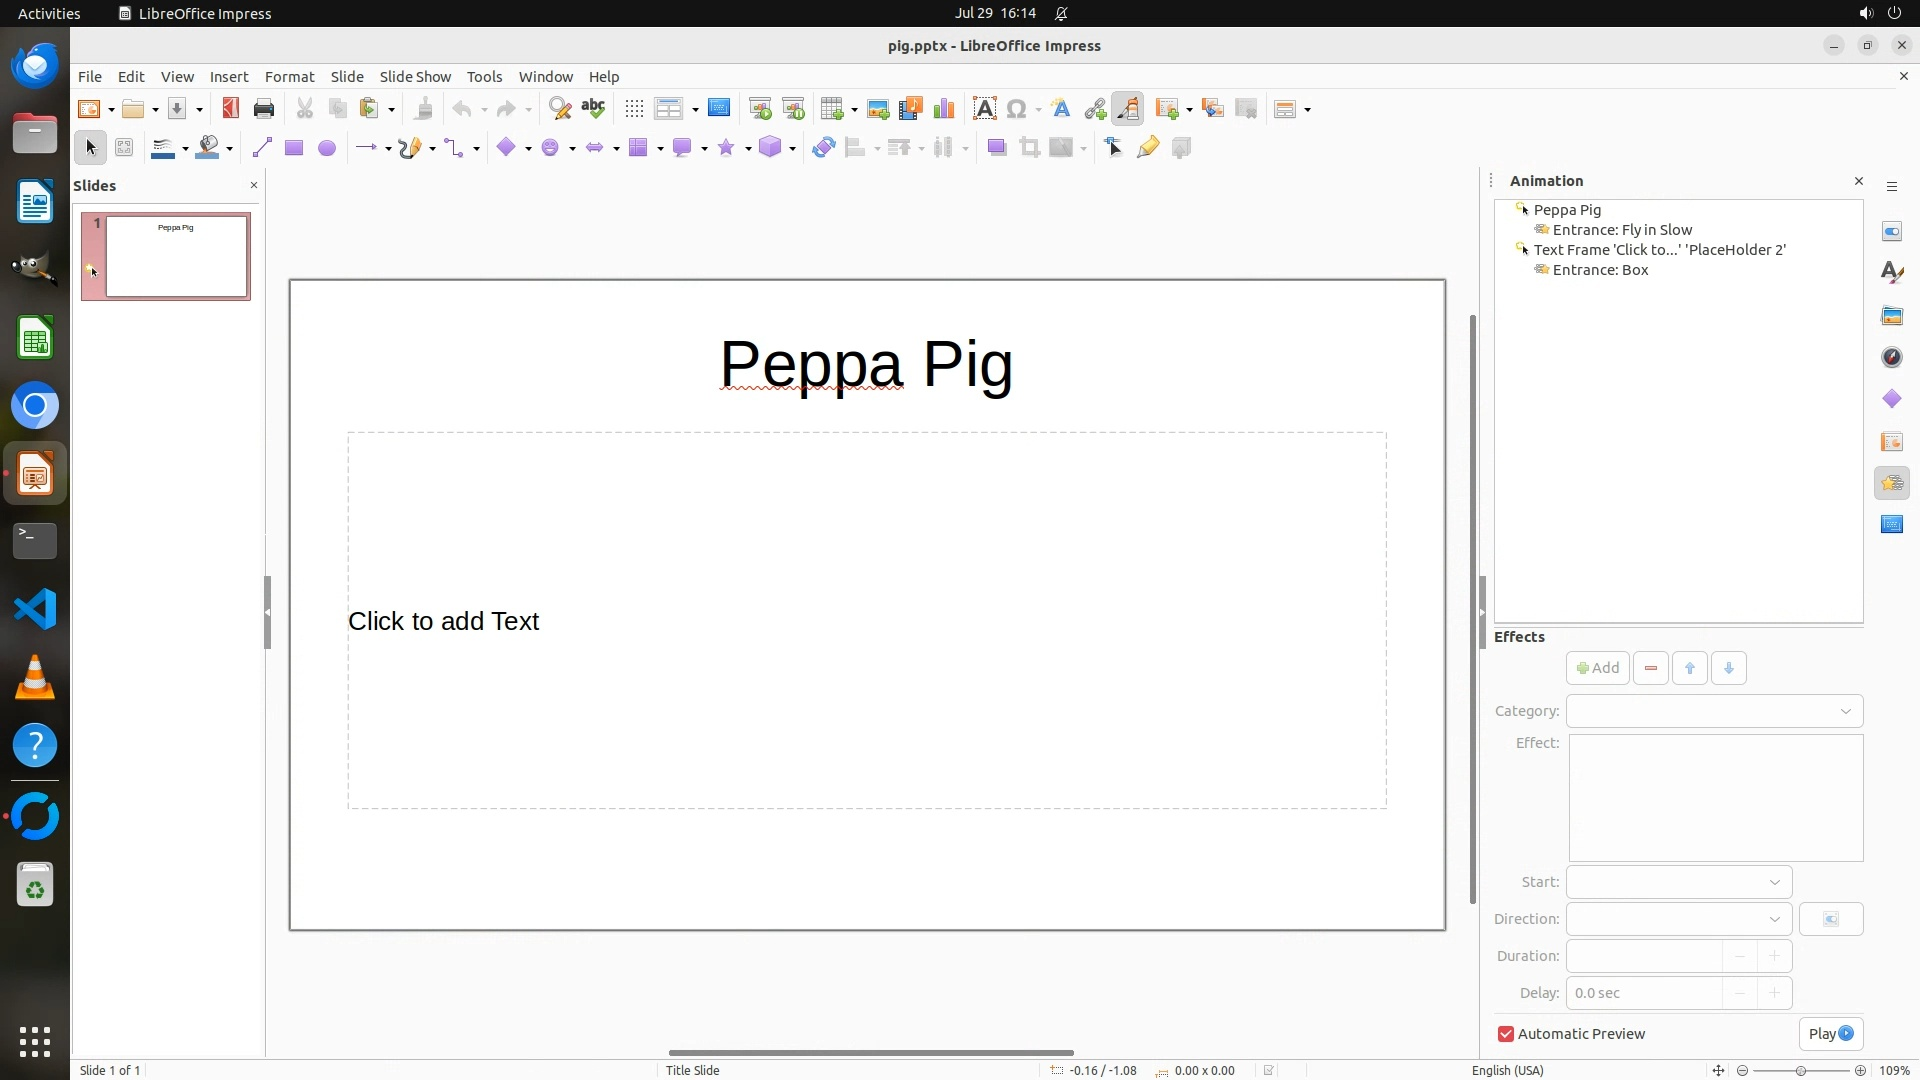Click the Add effect button
This screenshot has height=1080, width=1920.
pyautogui.click(x=1597, y=668)
